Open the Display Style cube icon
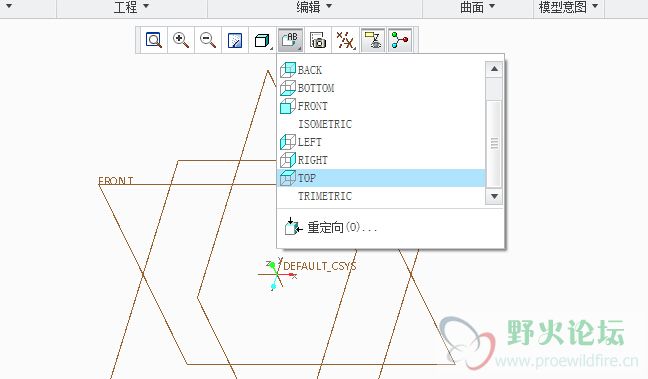 (262, 40)
